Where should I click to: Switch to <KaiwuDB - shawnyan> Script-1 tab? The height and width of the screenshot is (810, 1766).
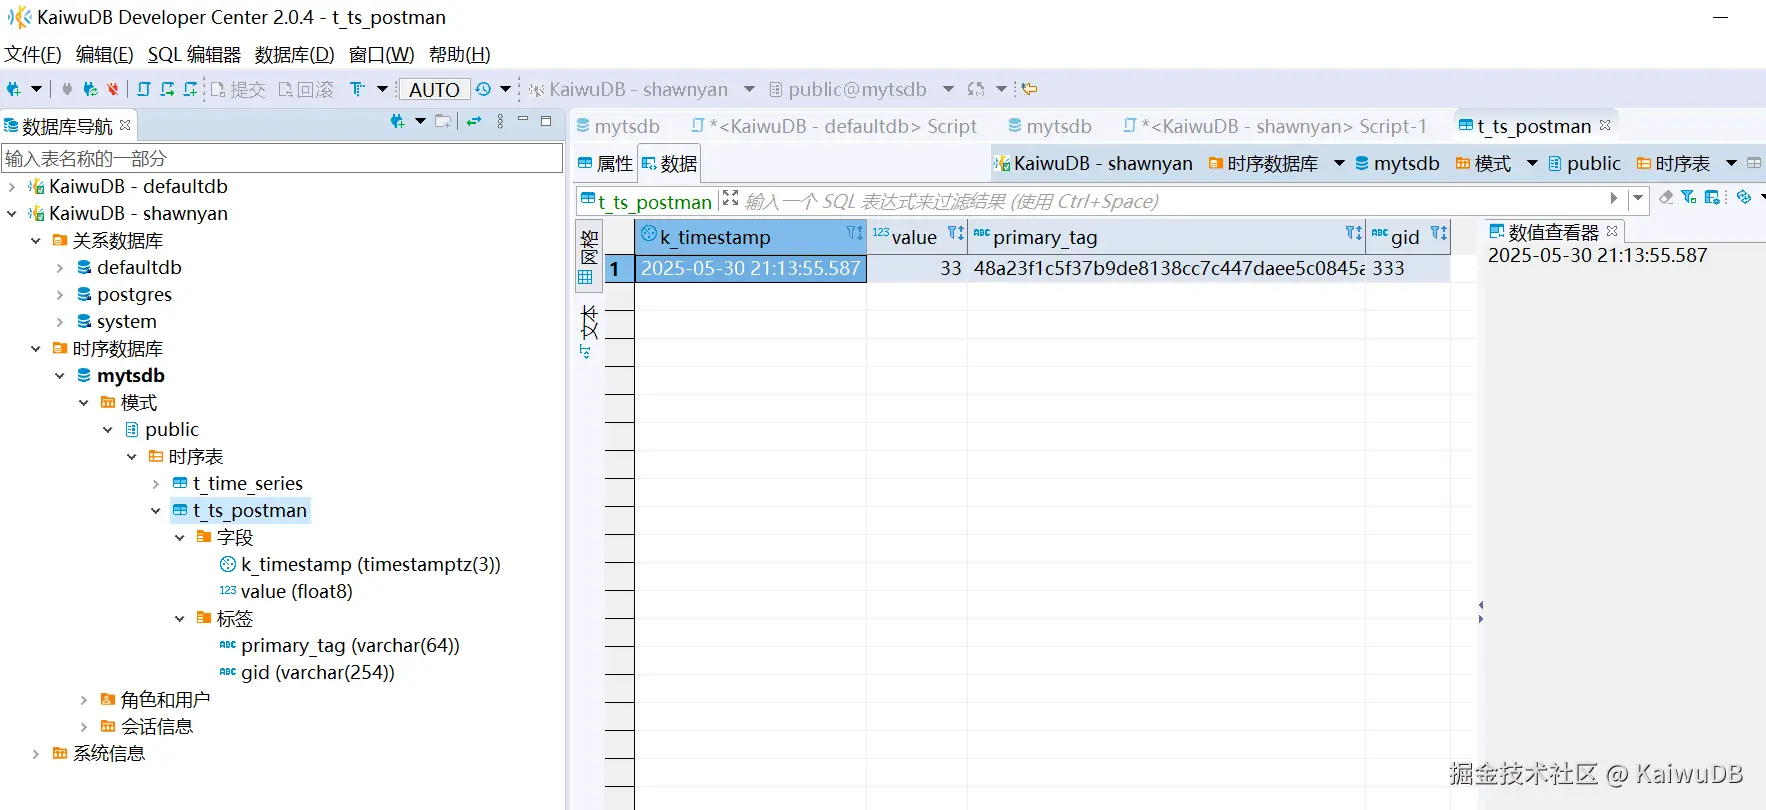click(1274, 126)
